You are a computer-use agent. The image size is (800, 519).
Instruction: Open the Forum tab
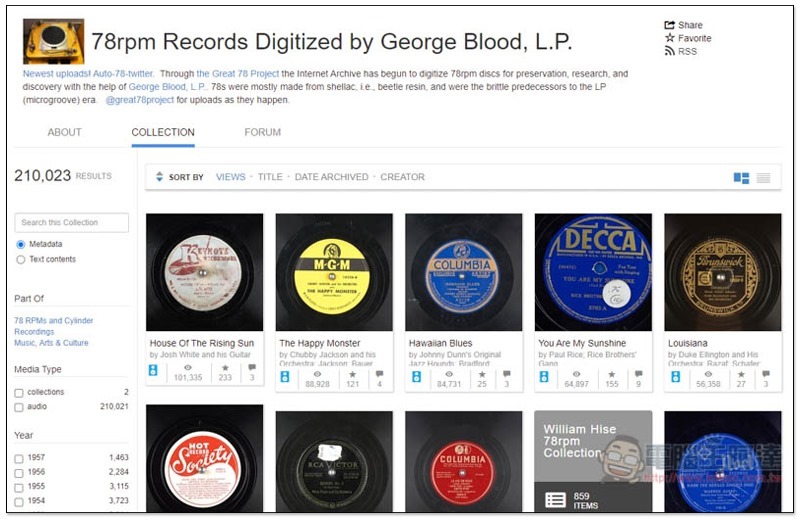(x=262, y=132)
